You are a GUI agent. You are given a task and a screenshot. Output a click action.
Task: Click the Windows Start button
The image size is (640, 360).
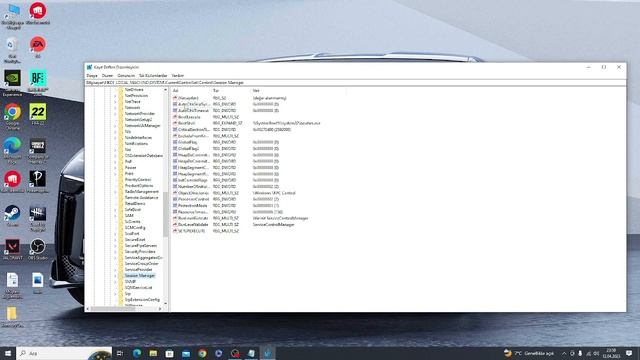(8, 353)
